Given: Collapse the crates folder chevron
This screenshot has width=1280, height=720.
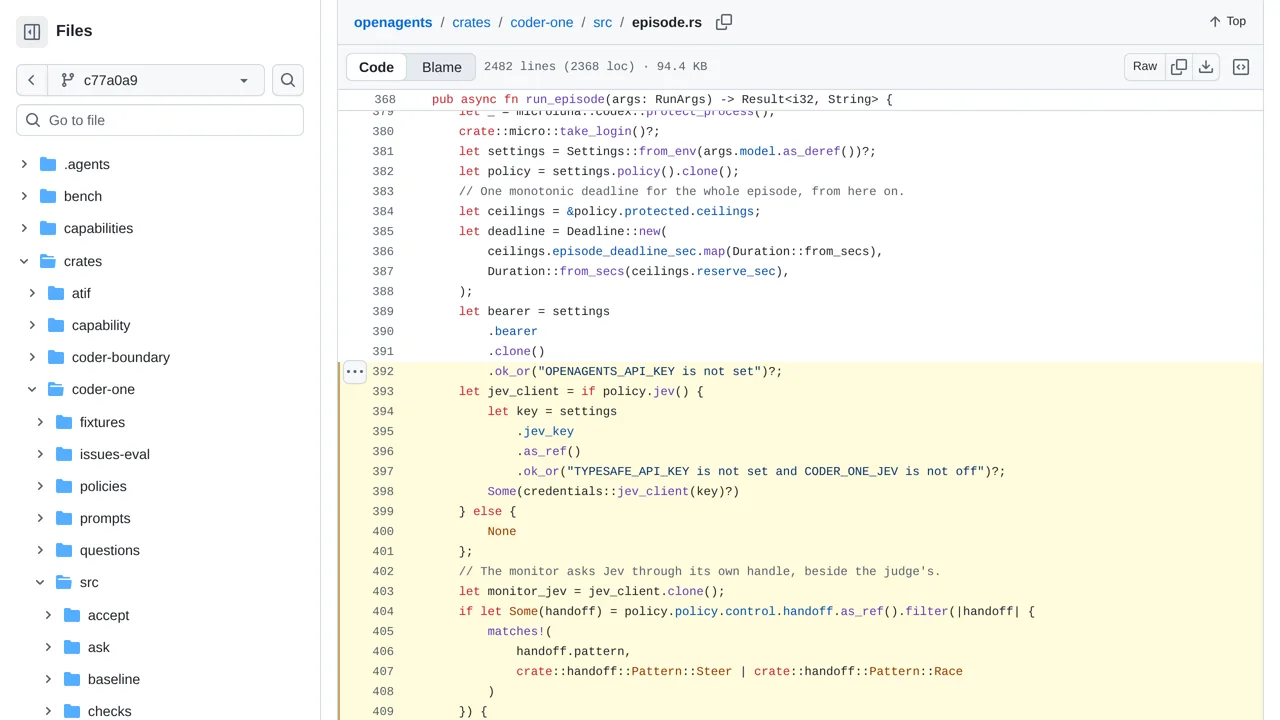Looking at the screenshot, I should [24, 261].
